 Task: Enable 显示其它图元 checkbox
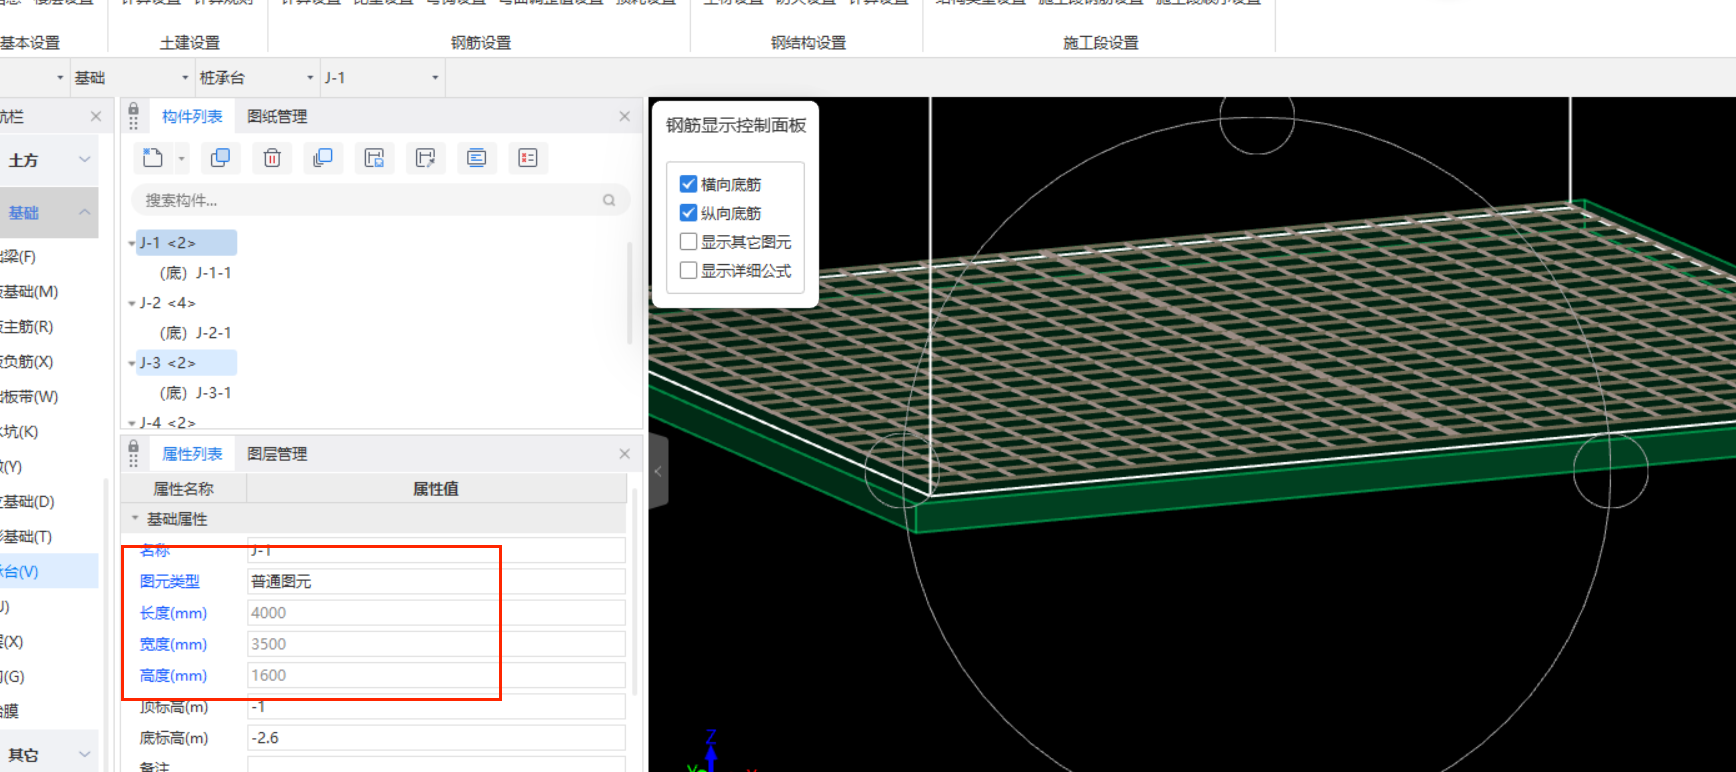tap(688, 242)
